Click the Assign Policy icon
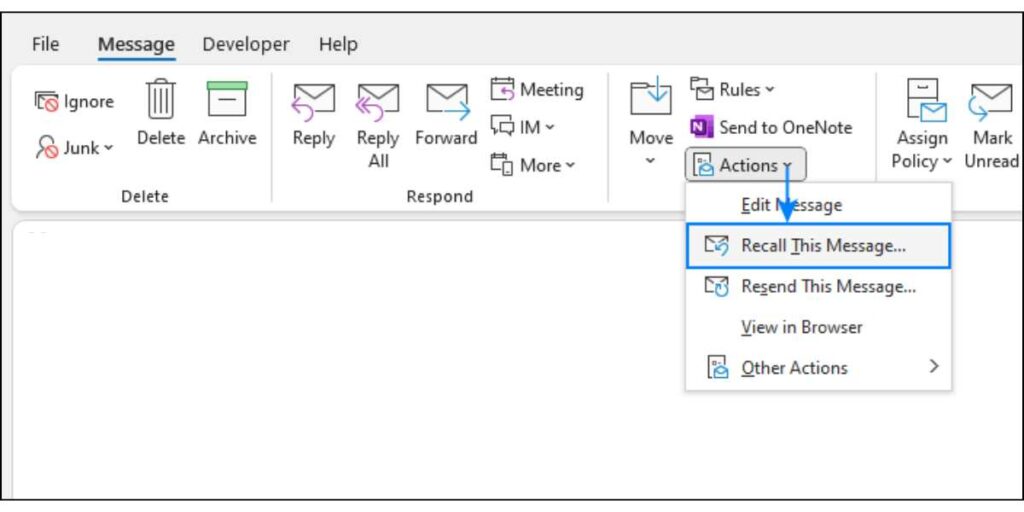 pos(927,101)
